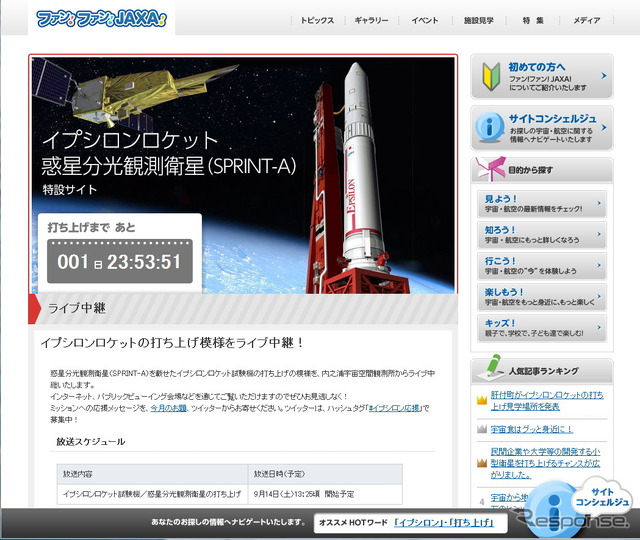
Task: Select the キッズ! category button
Action: 542,328
